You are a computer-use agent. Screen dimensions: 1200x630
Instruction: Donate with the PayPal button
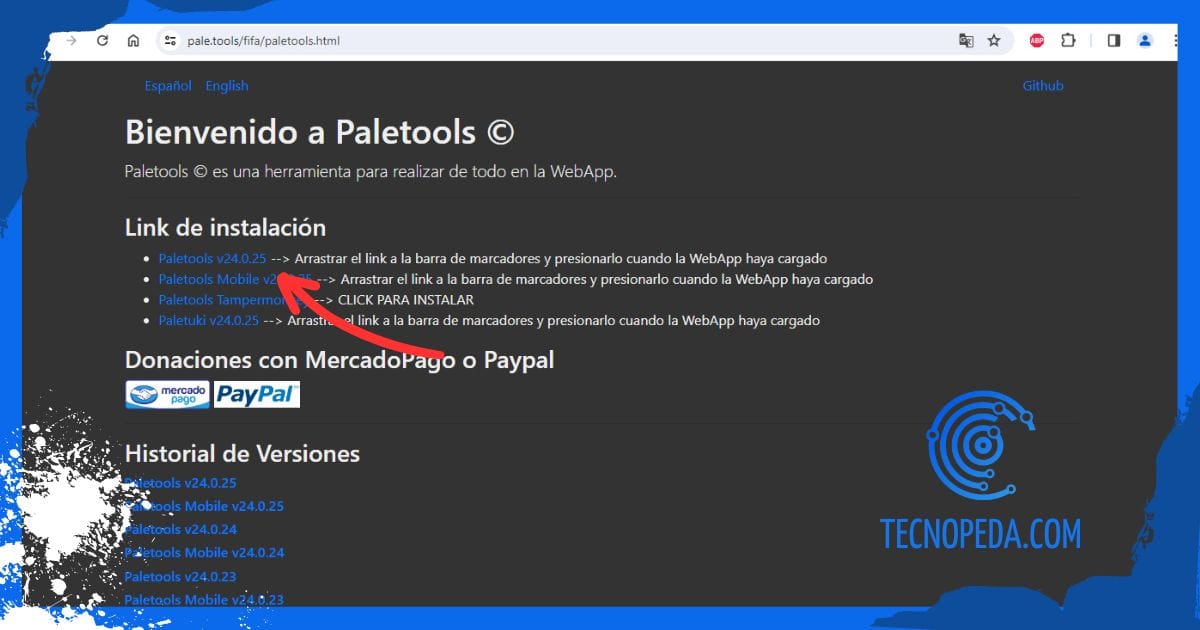pos(257,394)
